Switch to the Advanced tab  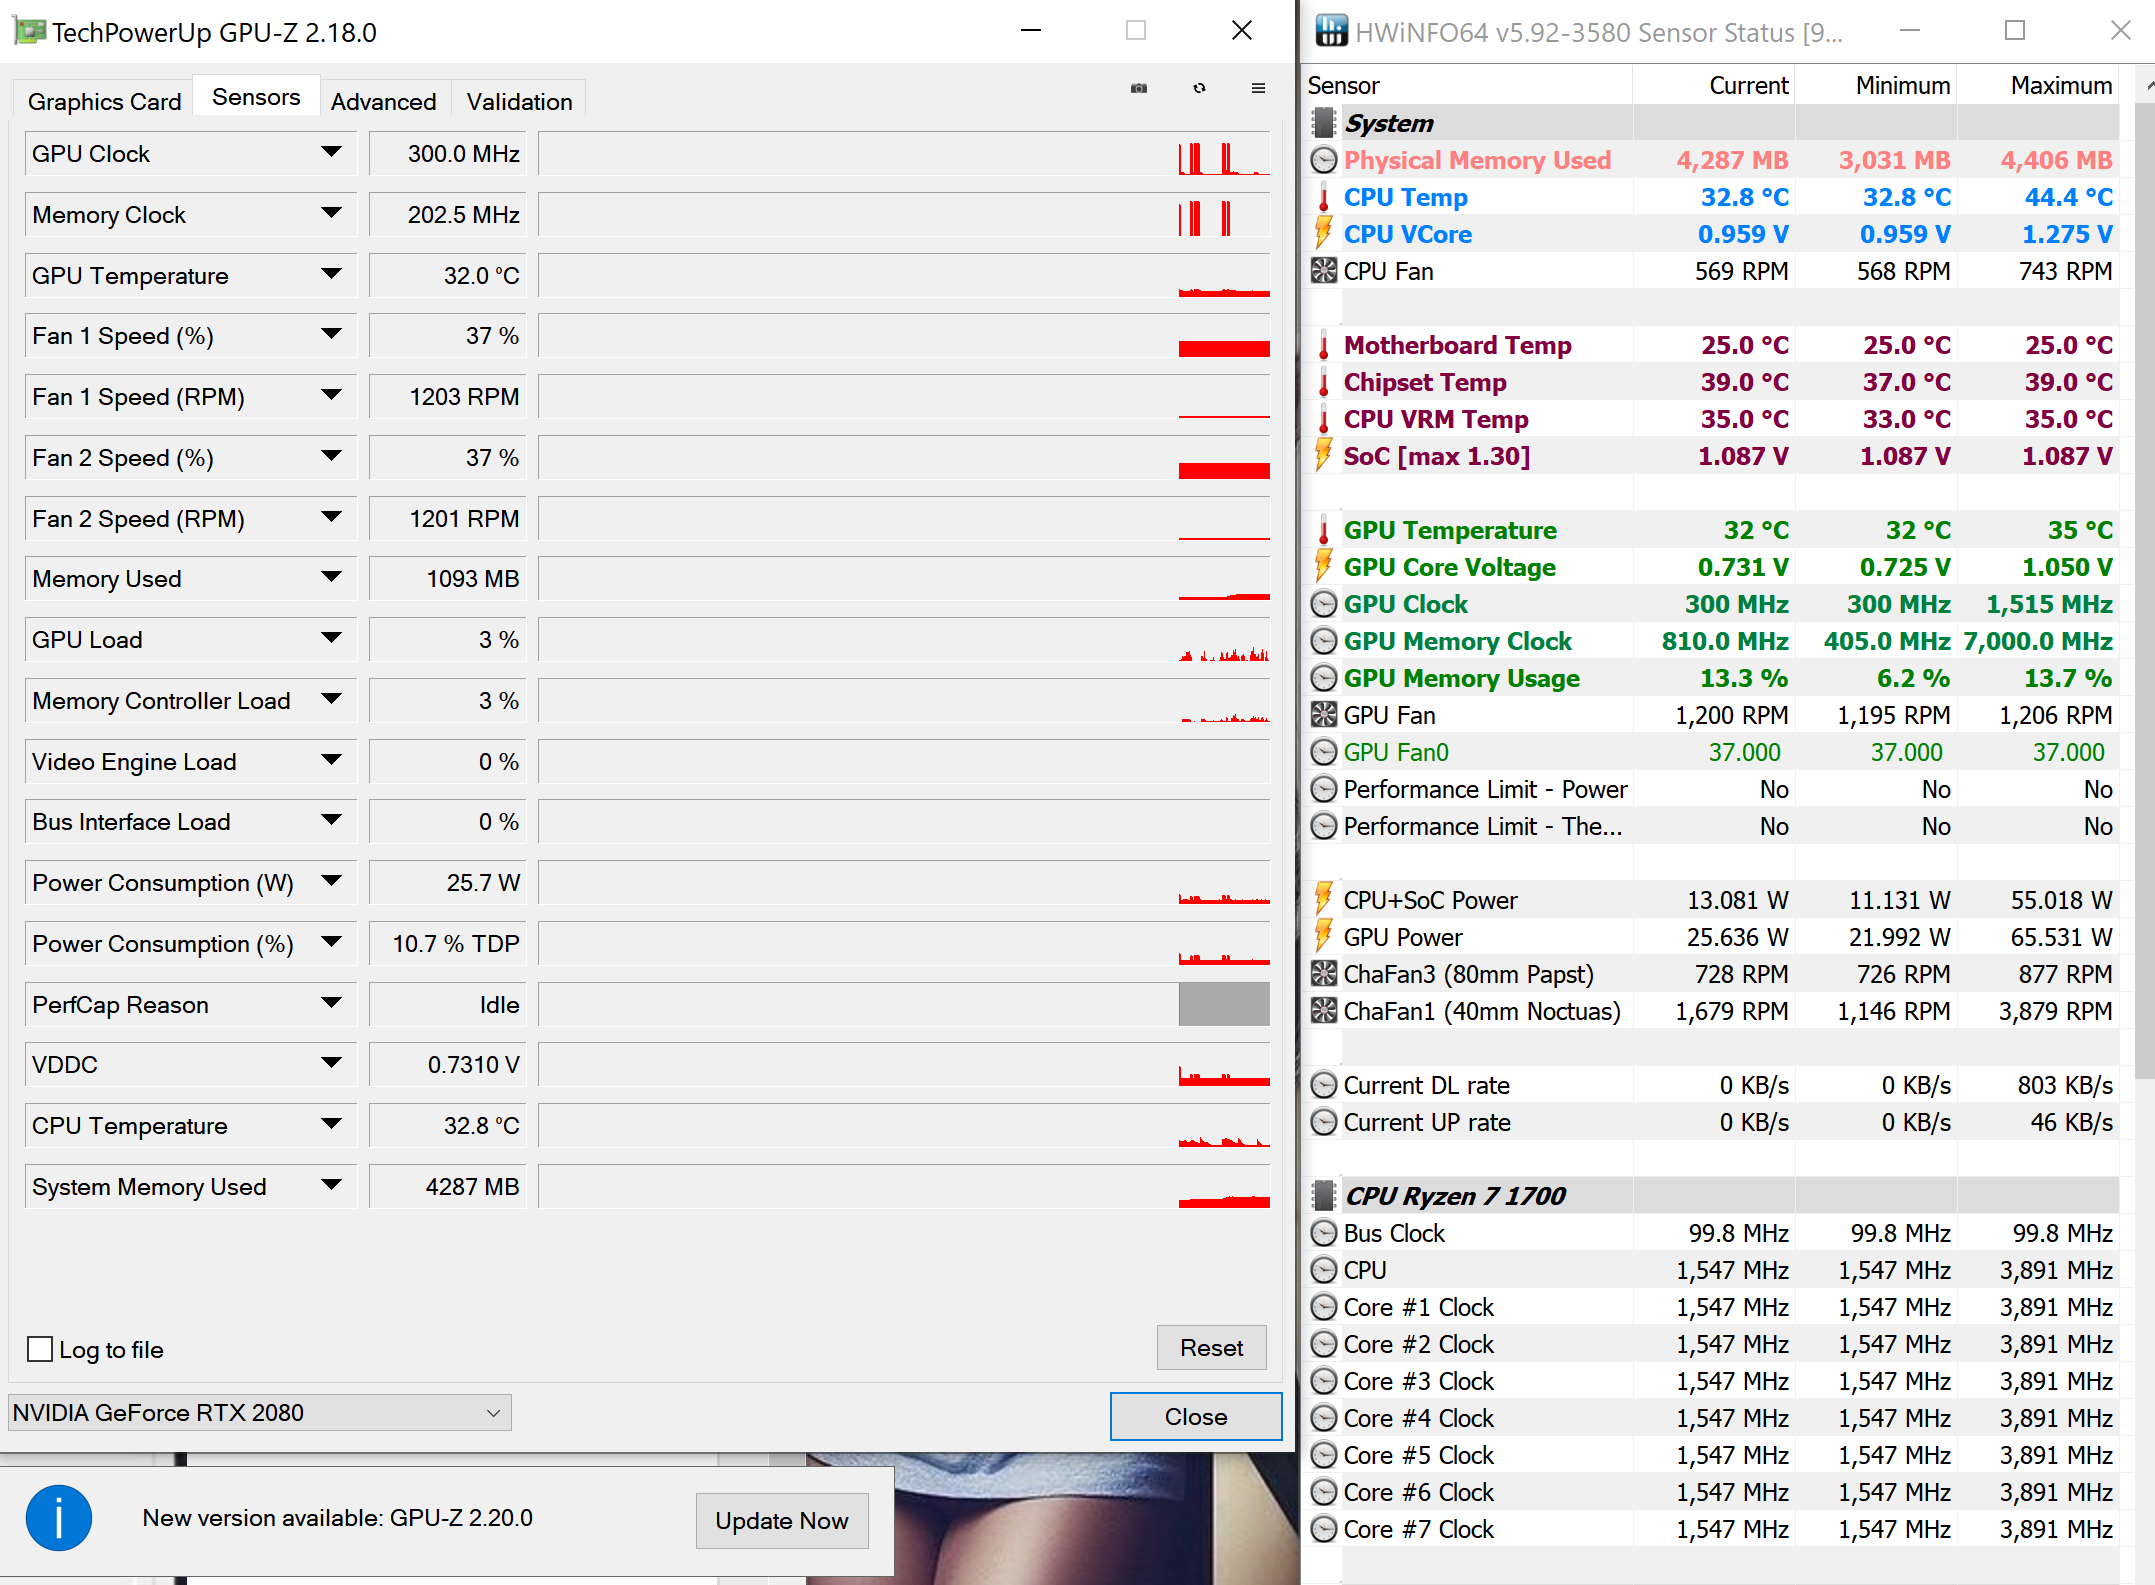tap(383, 101)
